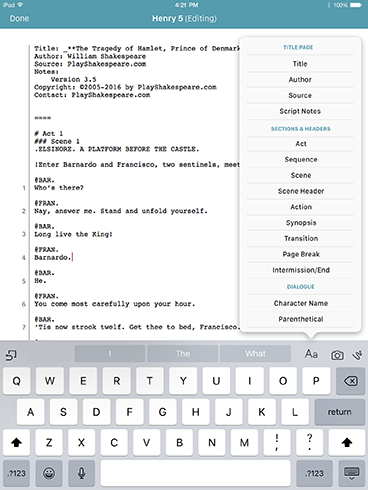Tap the Y key
The width and height of the screenshot is (368, 490).
183,381
